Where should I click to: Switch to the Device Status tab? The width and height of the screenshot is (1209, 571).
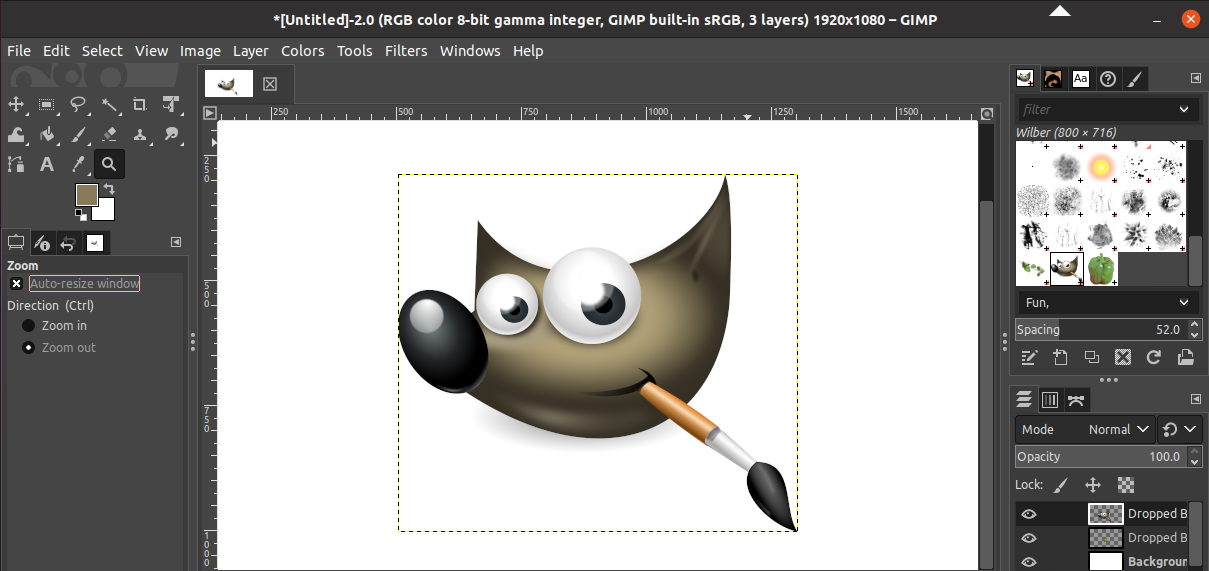point(42,242)
